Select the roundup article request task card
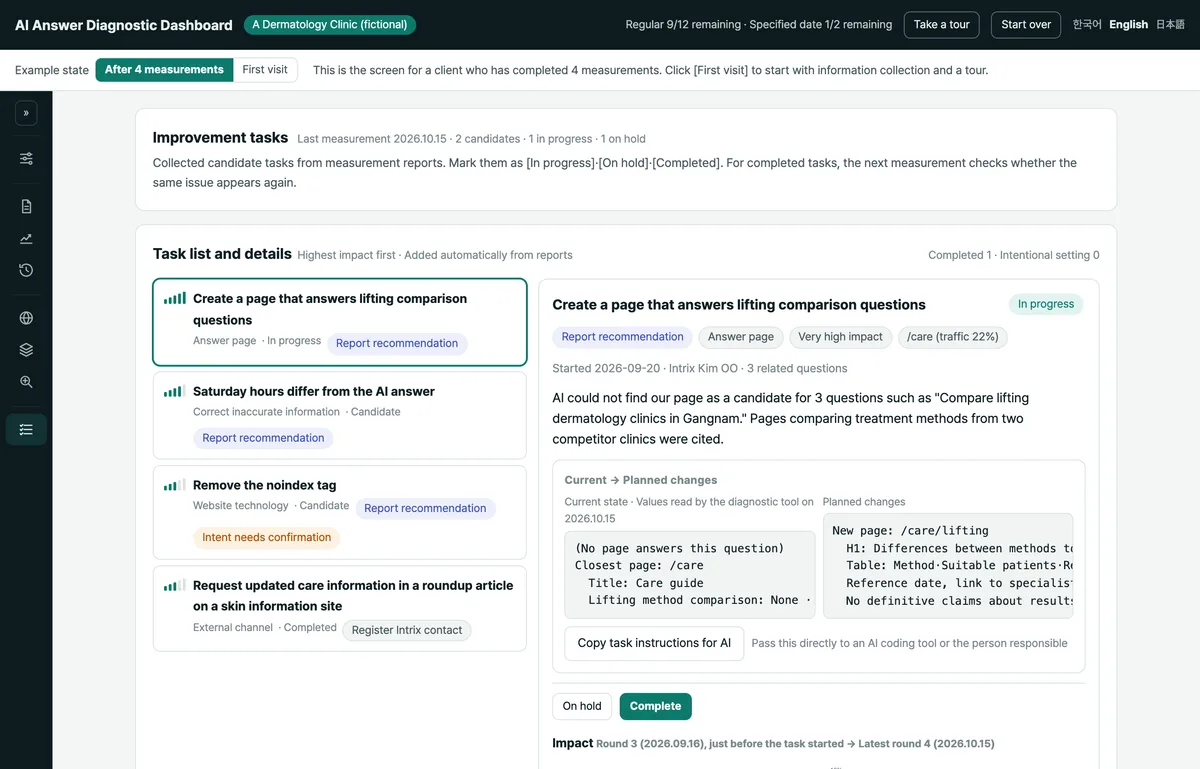 [x=340, y=609]
